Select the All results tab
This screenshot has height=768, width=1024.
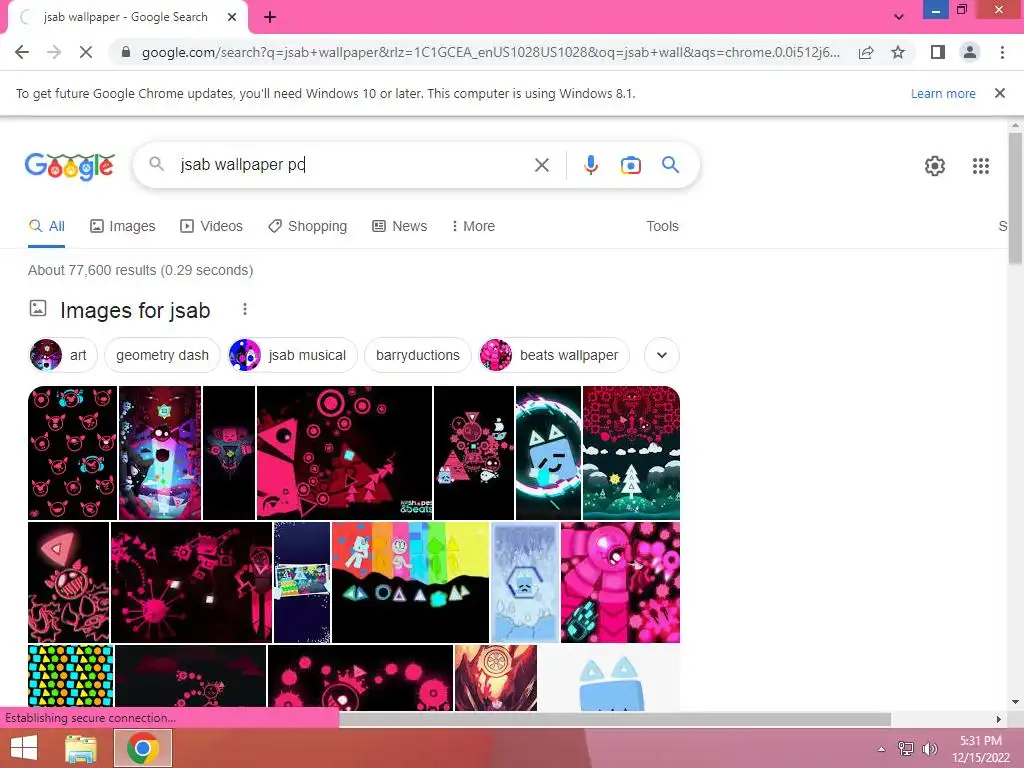point(46,227)
